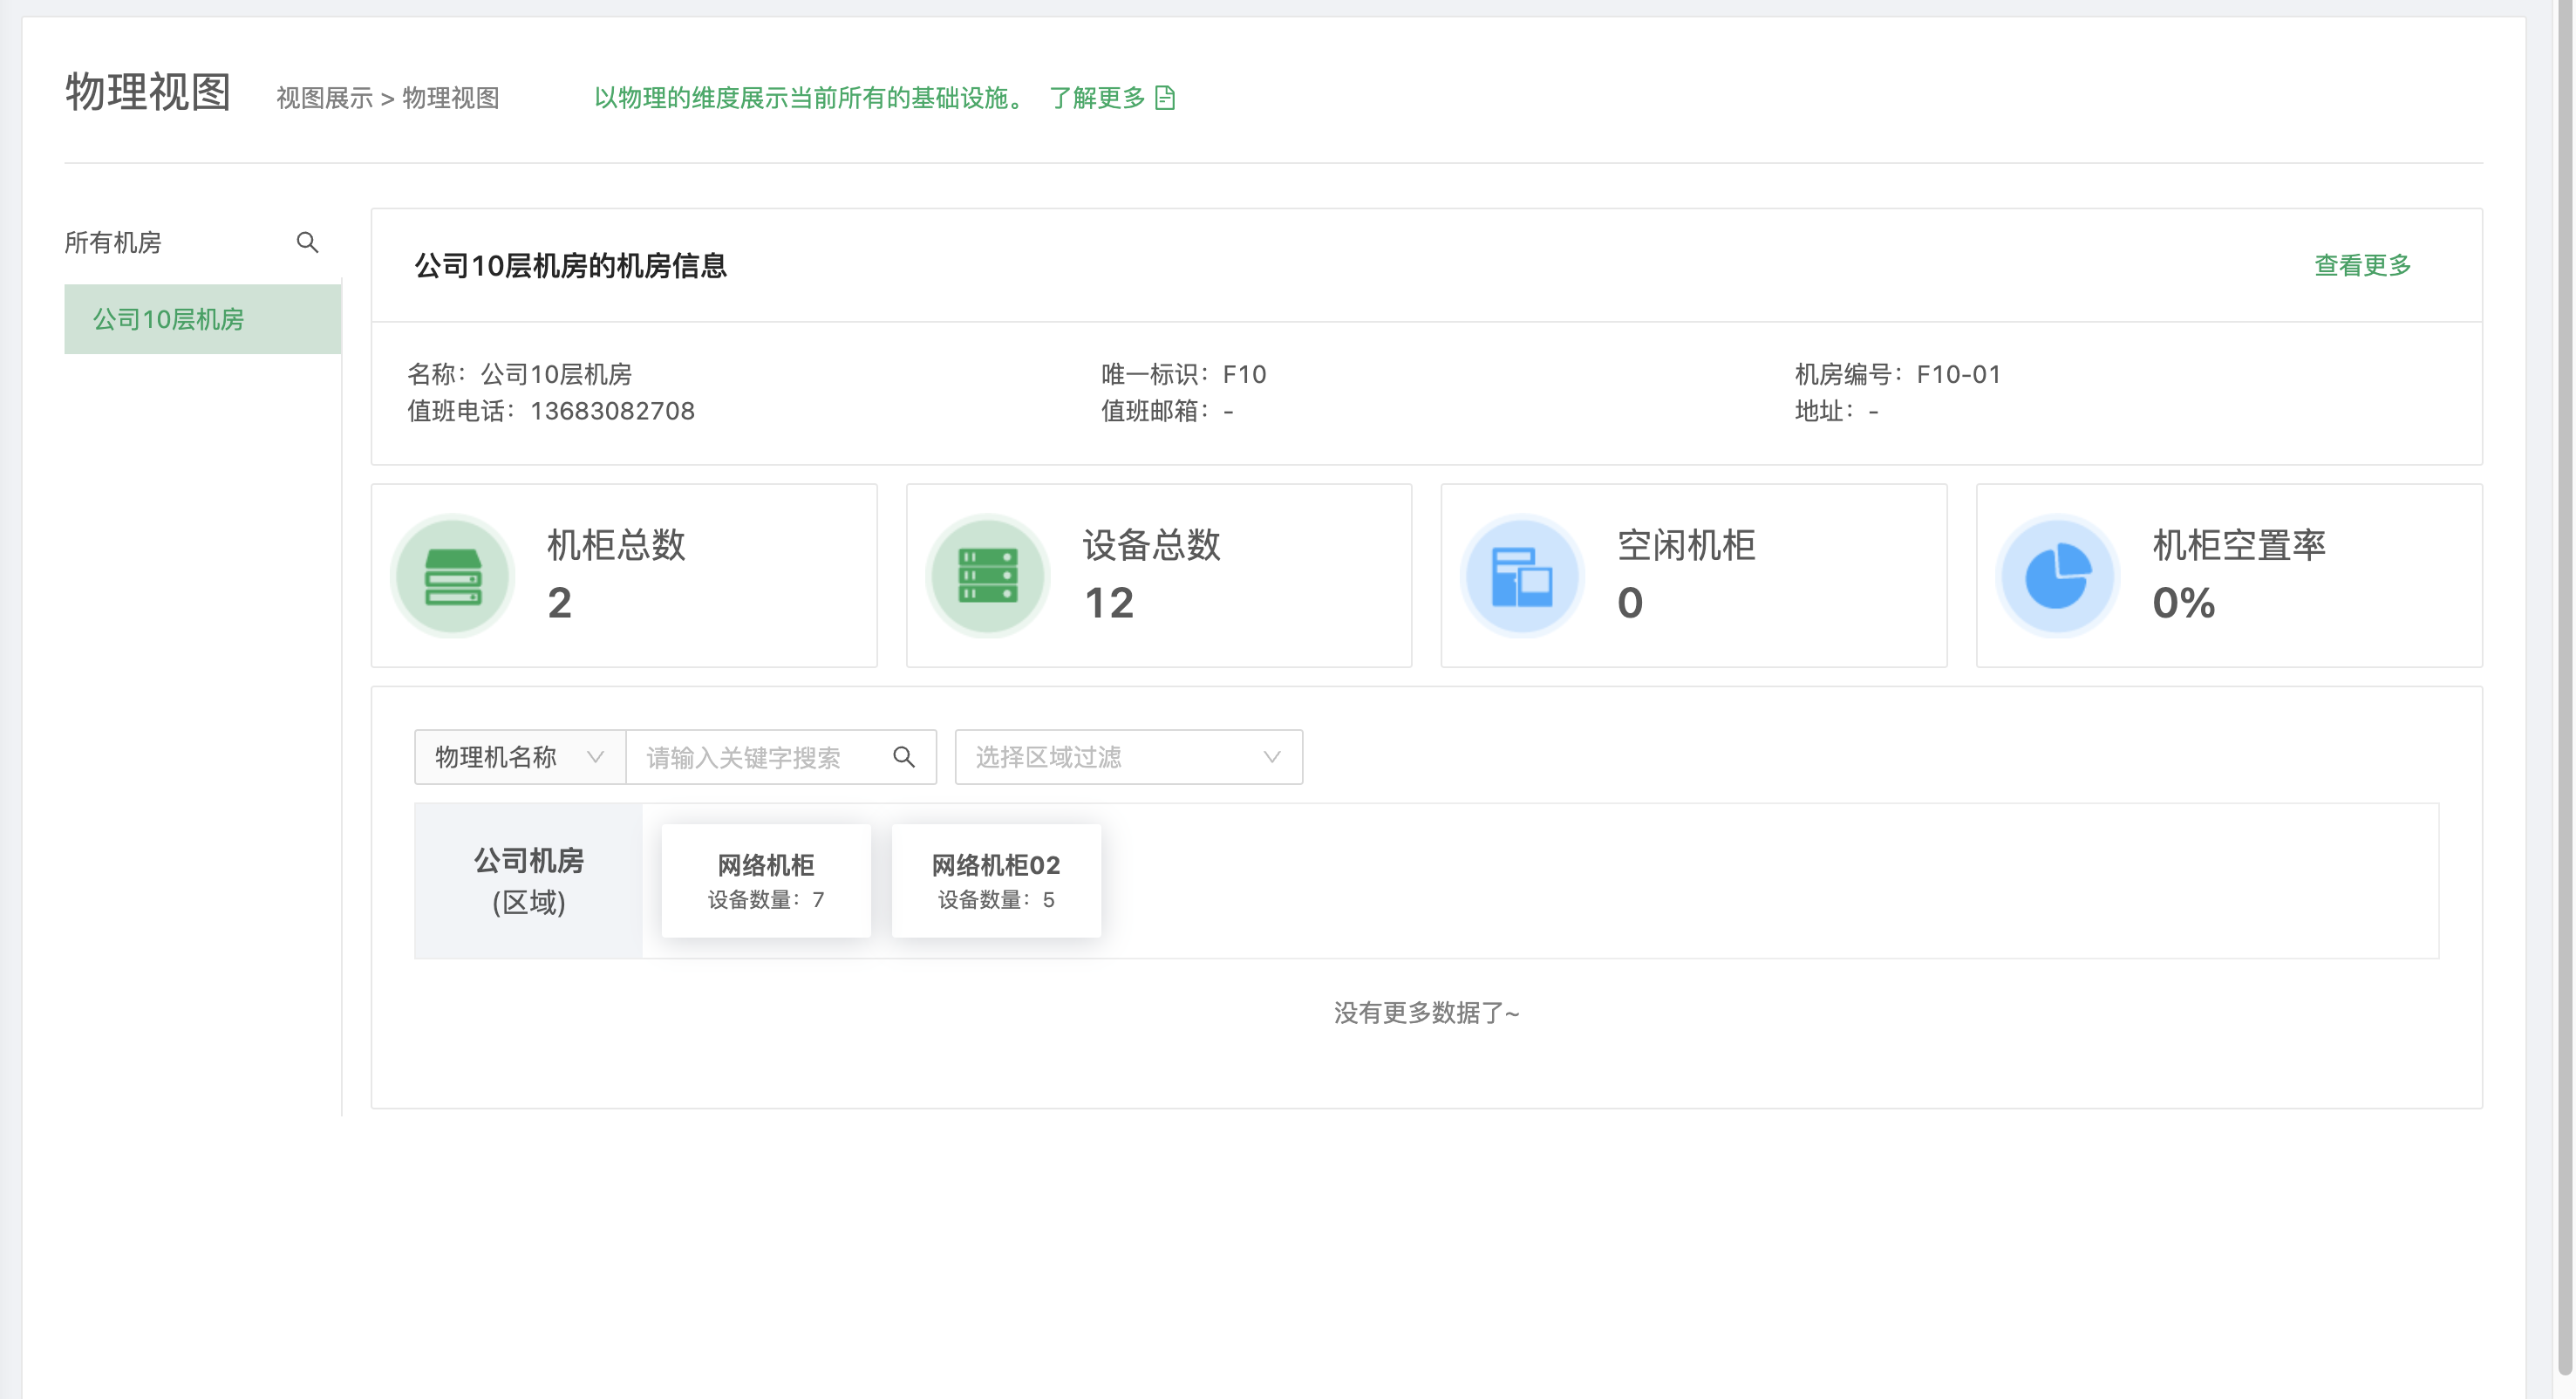Select 公司10层机房 in the room list
The image size is (2576, 1399).
[203, 319]
